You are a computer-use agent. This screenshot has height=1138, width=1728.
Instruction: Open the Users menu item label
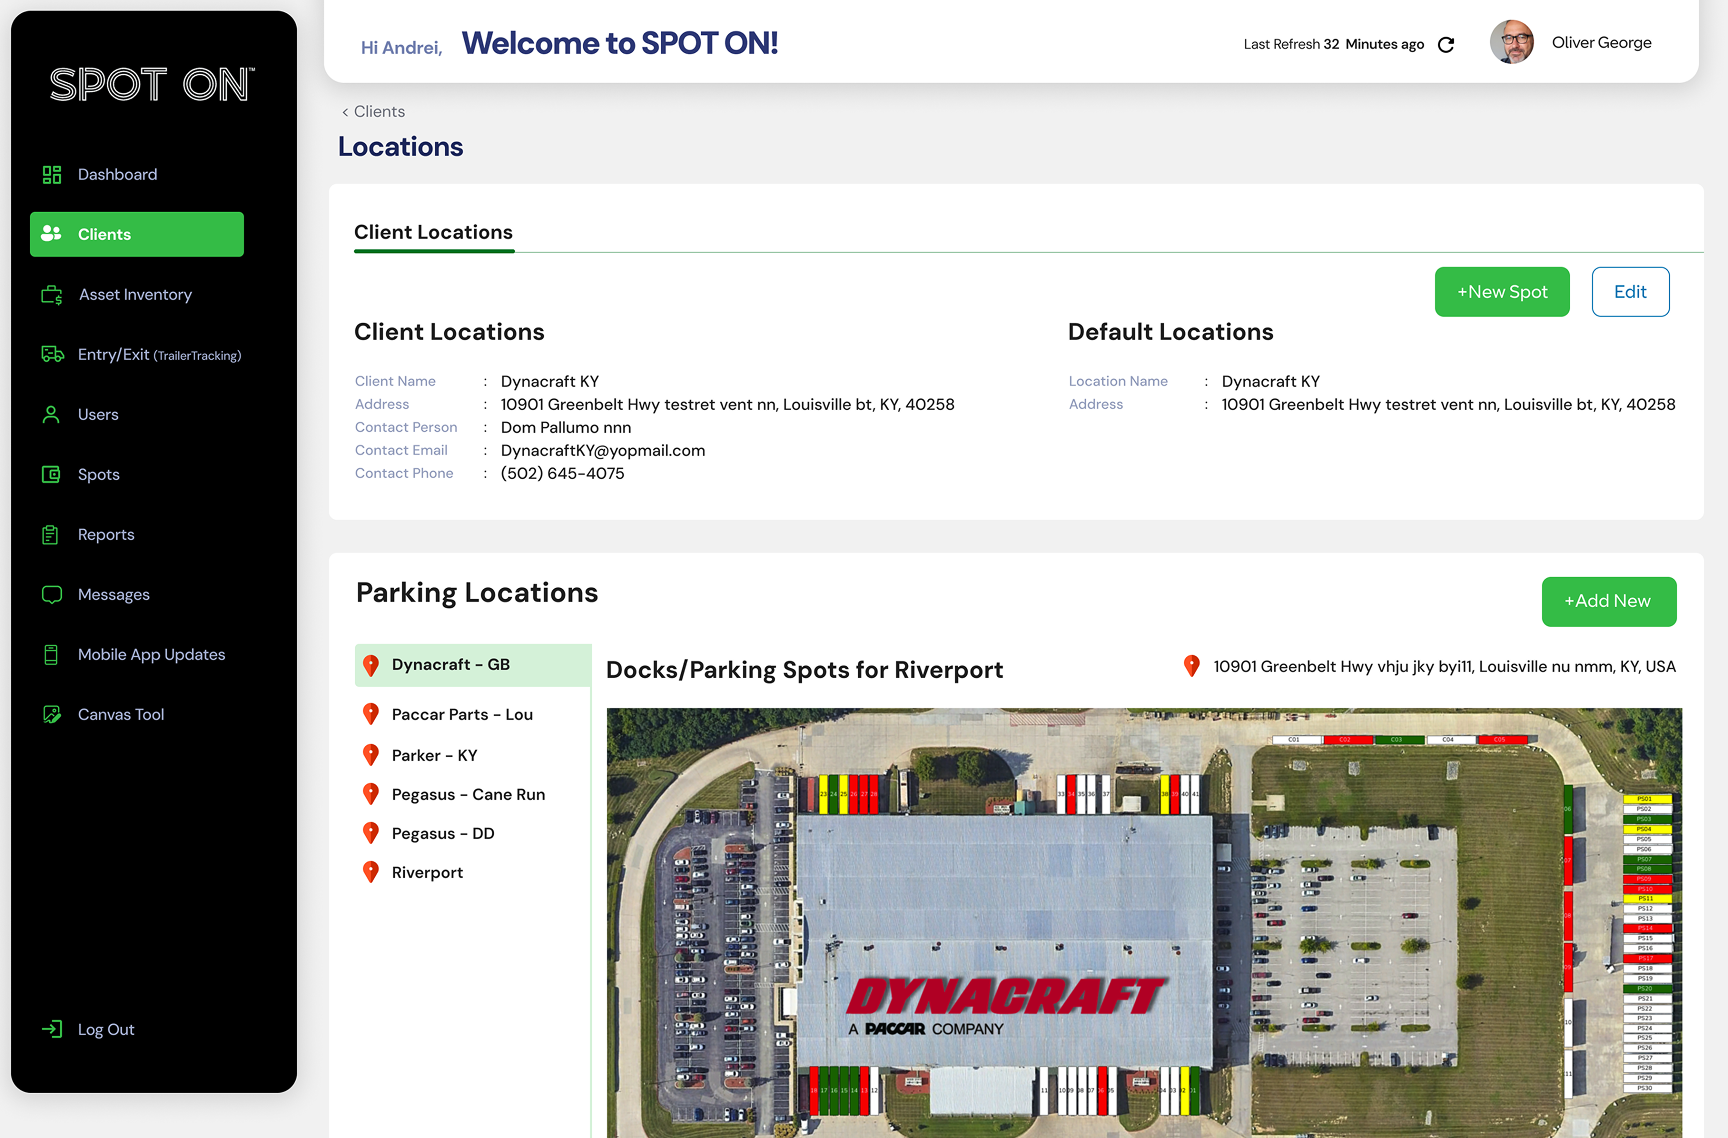pos(98,414)
